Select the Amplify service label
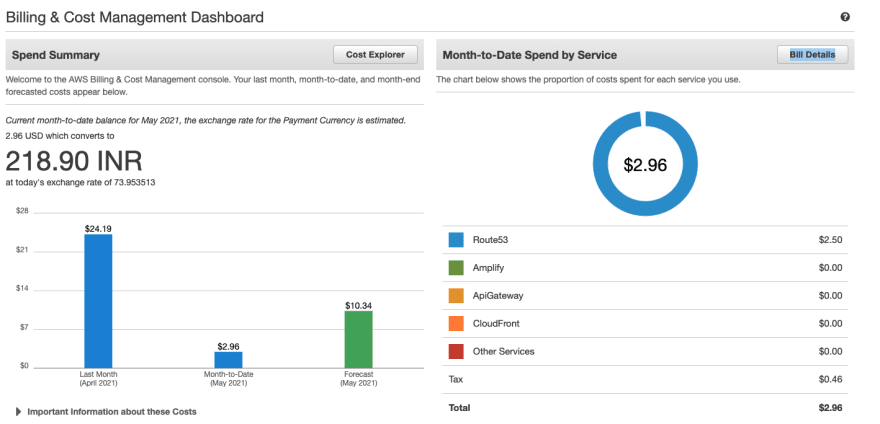The image size is (880, 424). point(488,268)
